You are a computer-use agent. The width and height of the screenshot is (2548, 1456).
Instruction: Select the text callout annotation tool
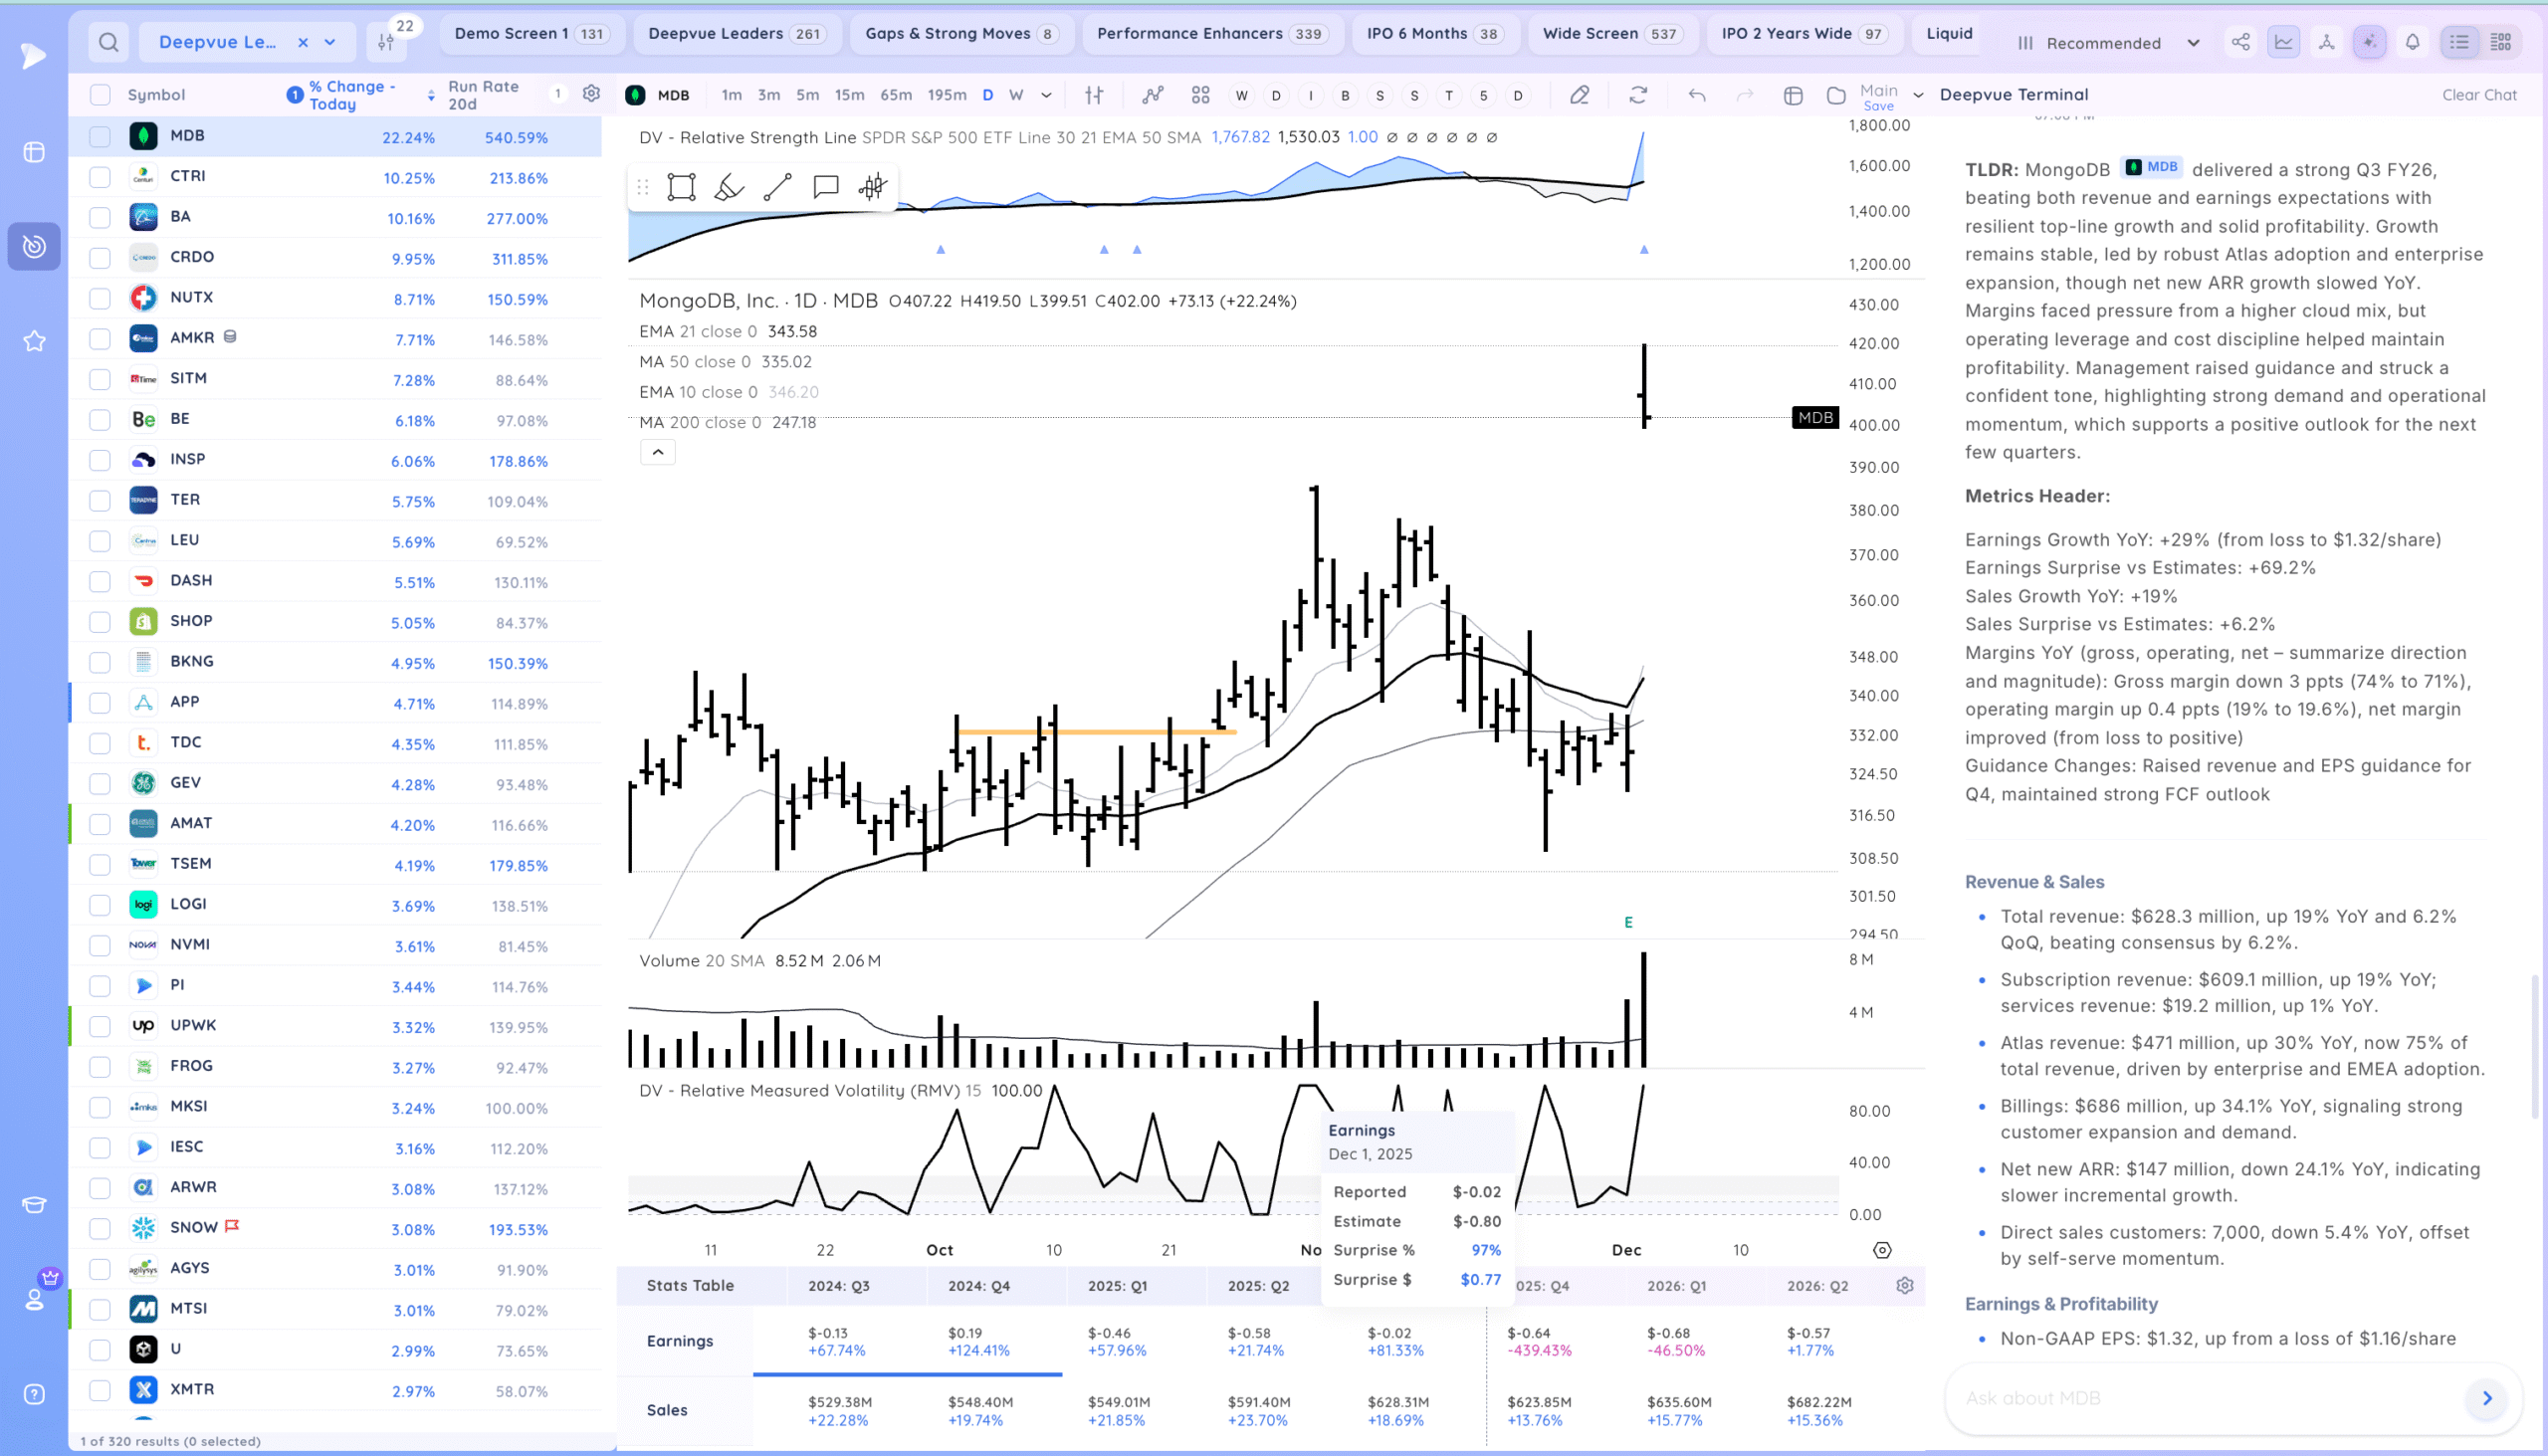(x=825, y=187)
